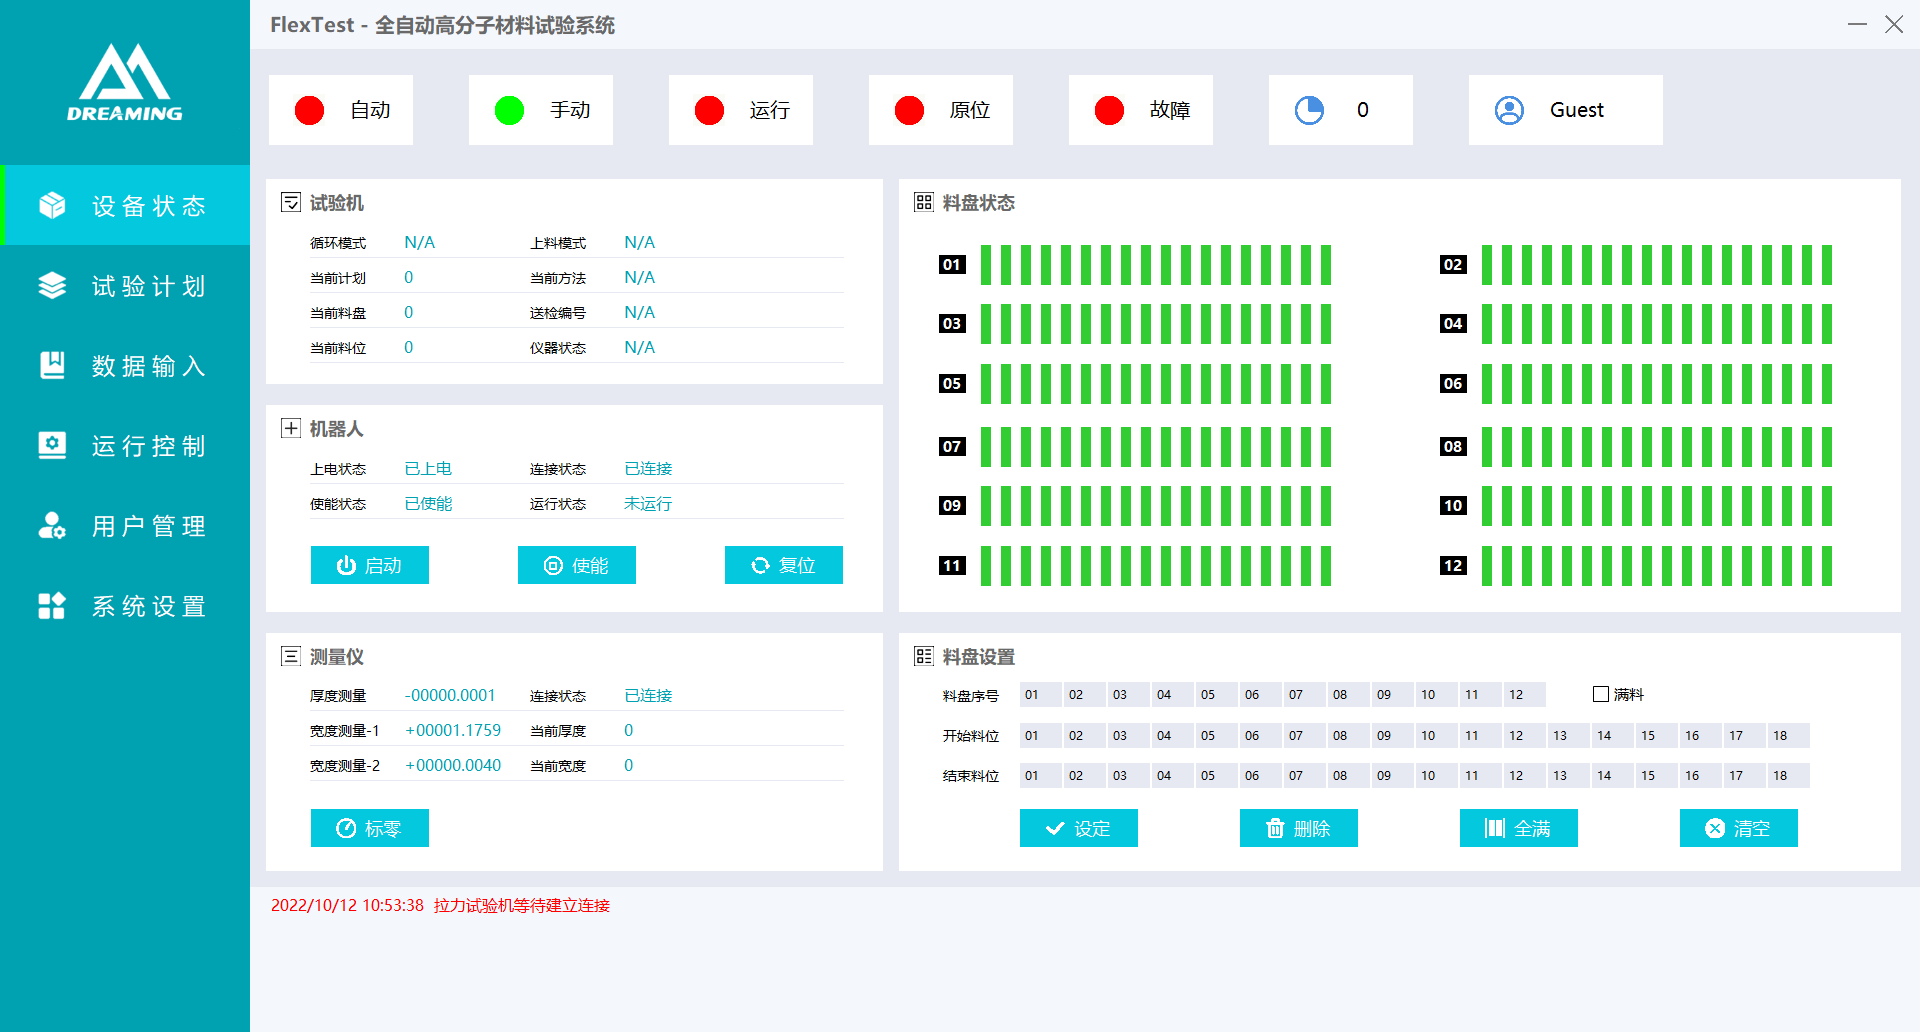Screen dimensions: 1920x1032
Task: Expand the 机器人 panel
Action: point(291,428)
